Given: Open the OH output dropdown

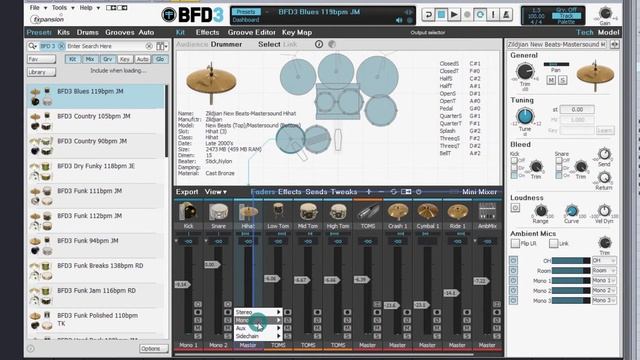Looking at the screenshot, I should coord(604,260).
